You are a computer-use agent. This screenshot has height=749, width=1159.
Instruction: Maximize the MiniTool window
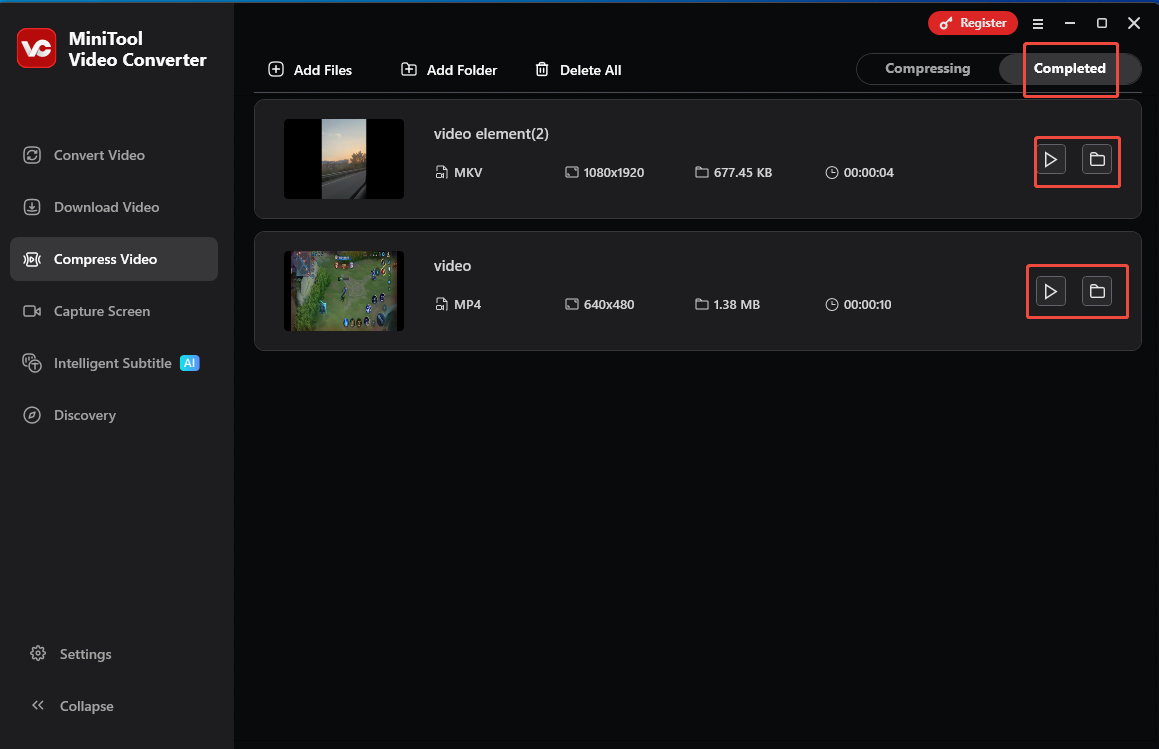pos(1101,24)
